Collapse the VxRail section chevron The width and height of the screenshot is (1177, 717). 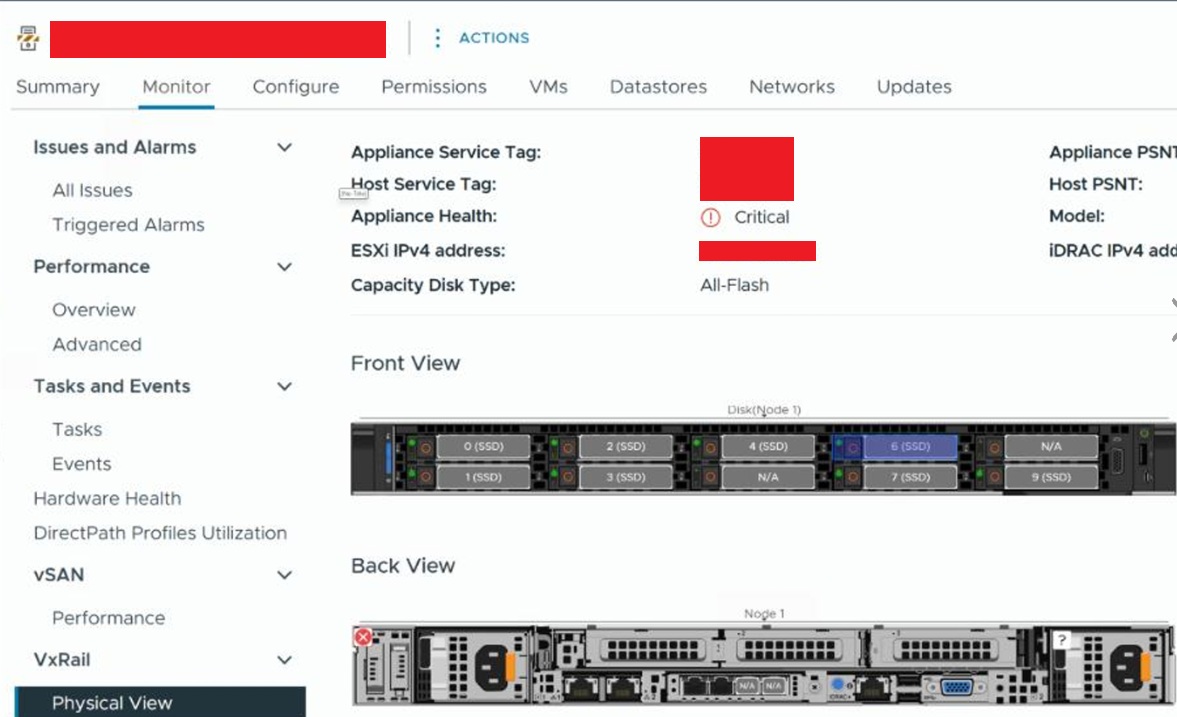point(284,660)
